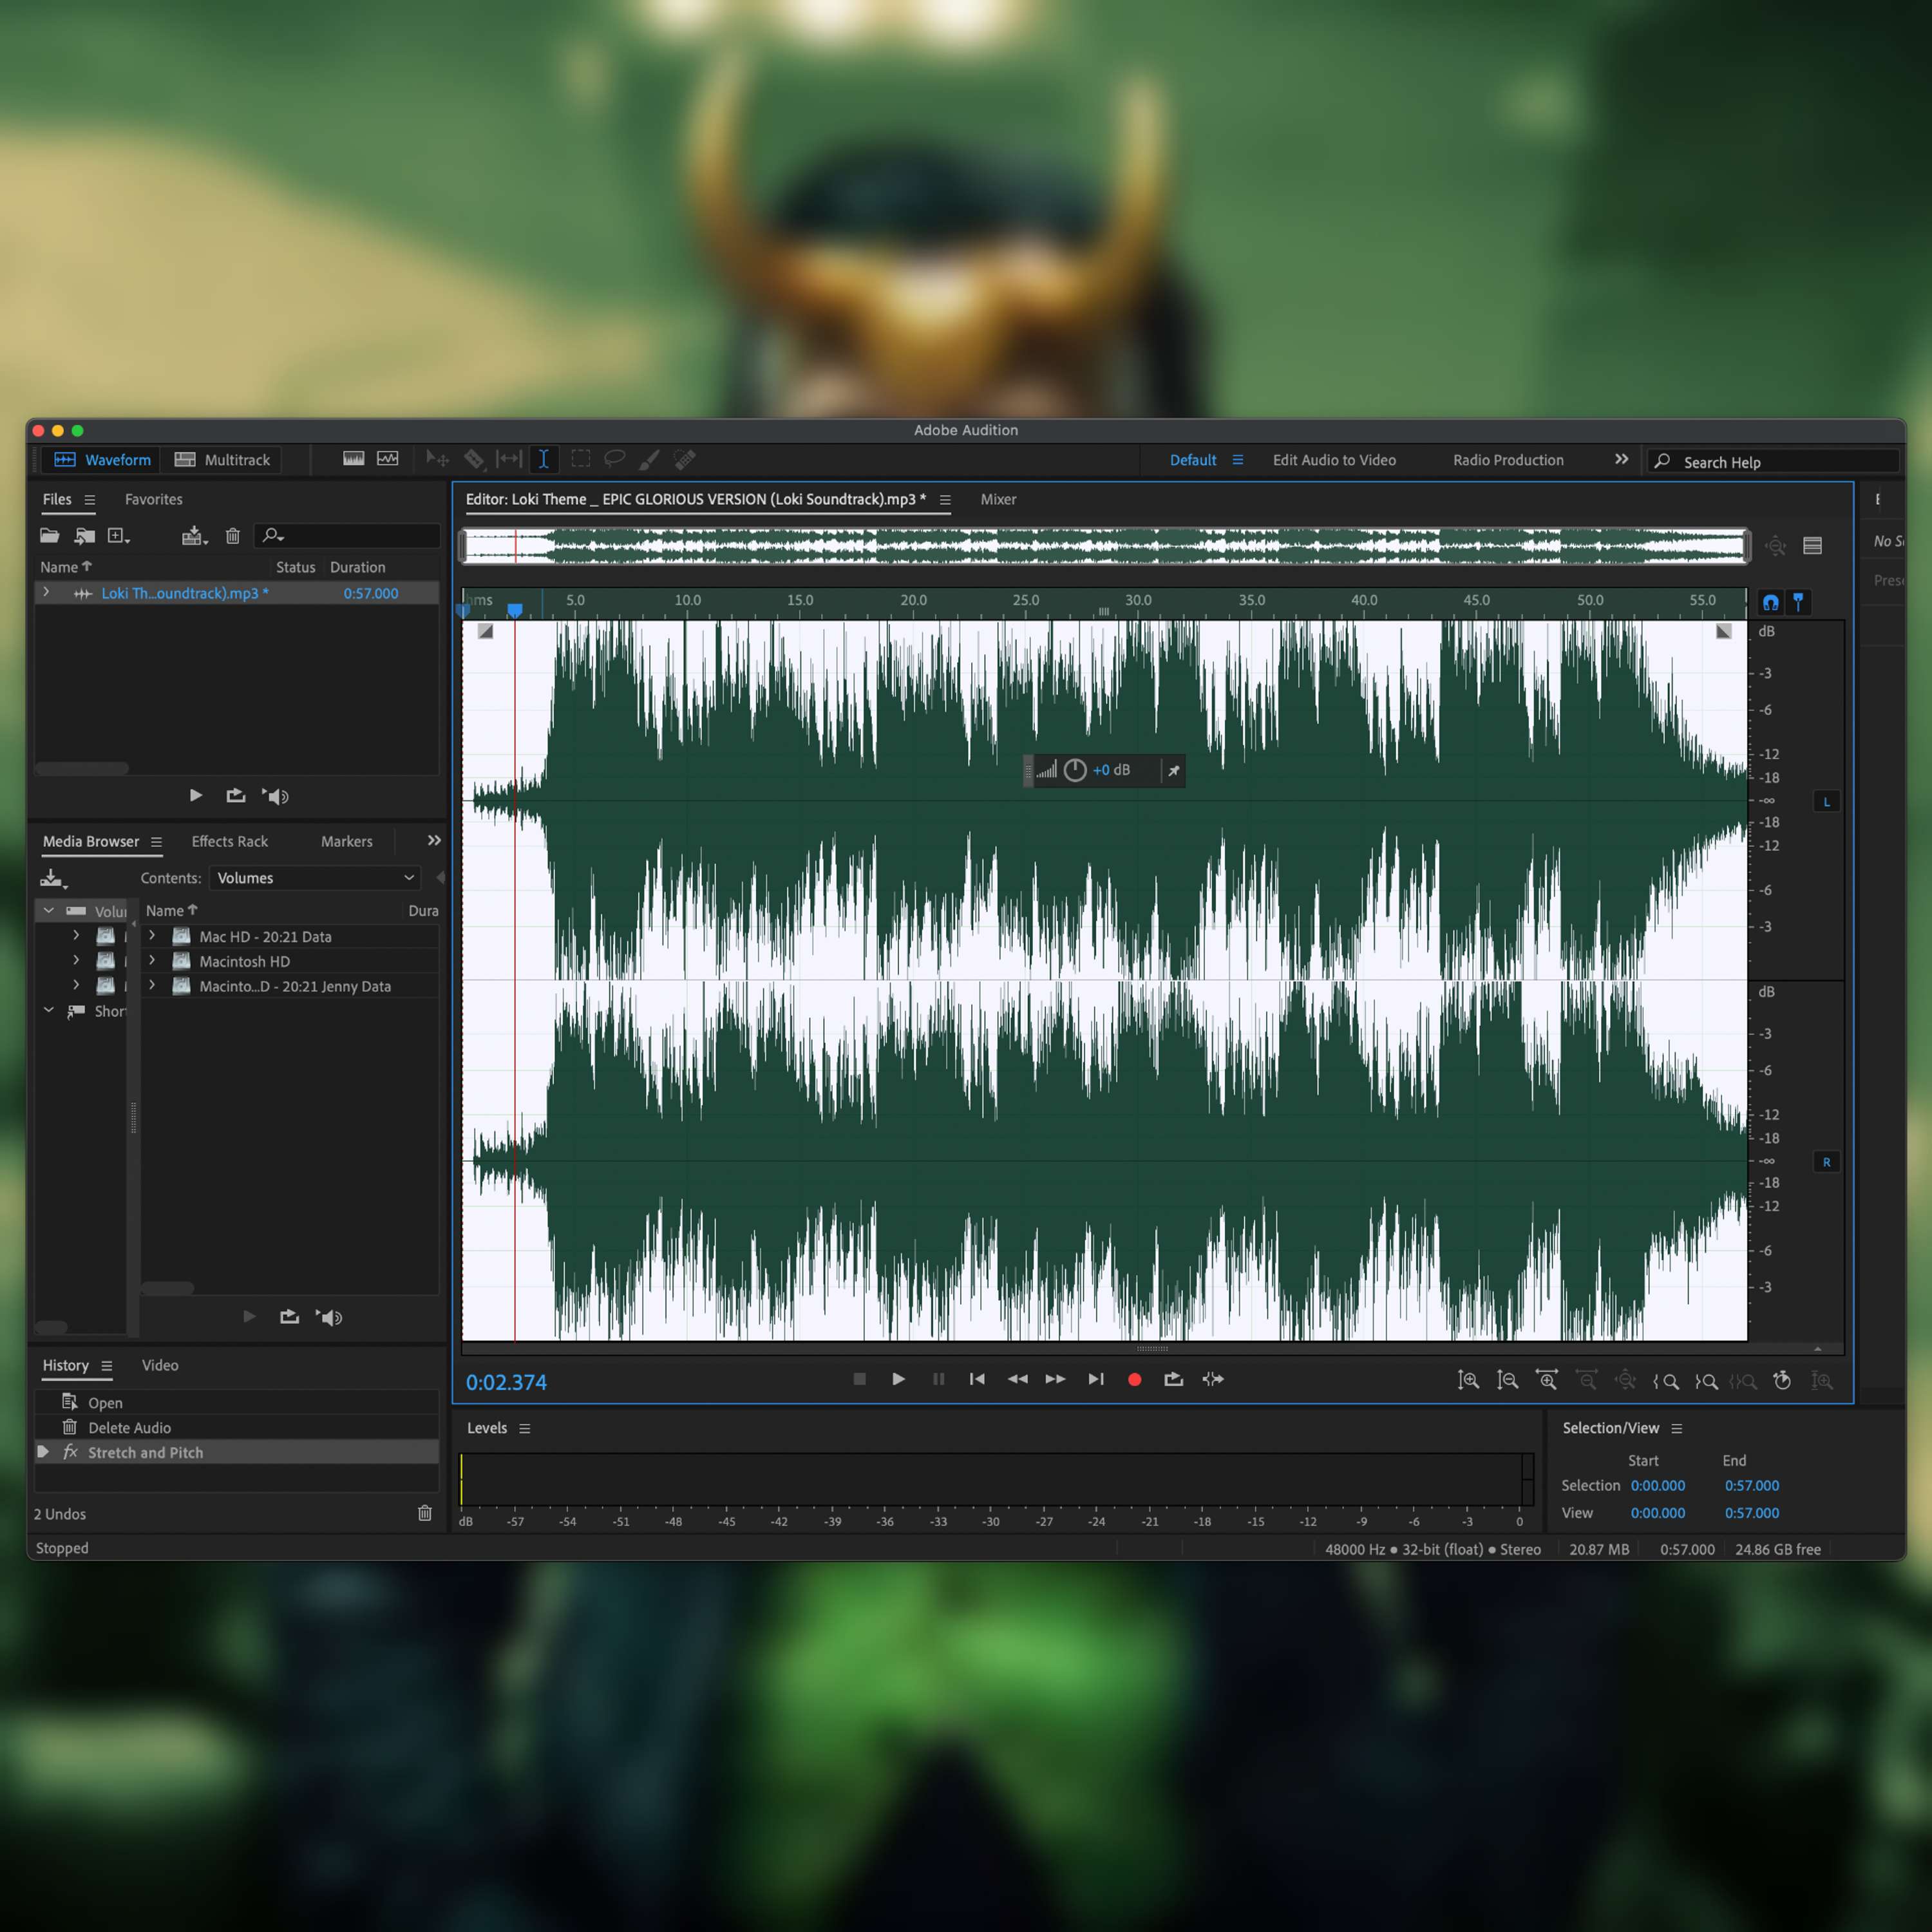Select the Spot Healing Brush tool

tap(685, 459)
